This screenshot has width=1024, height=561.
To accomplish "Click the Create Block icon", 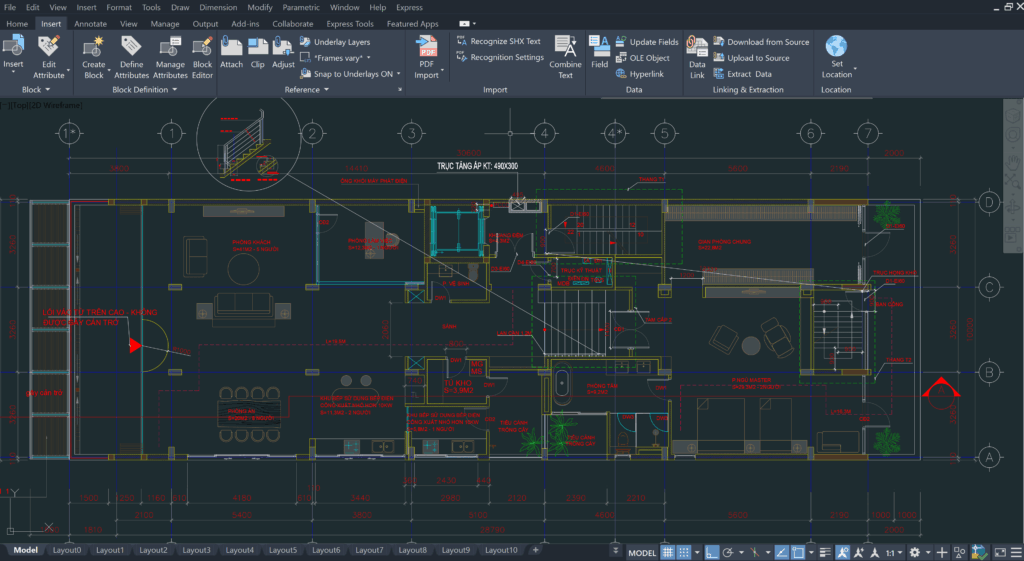I will [94, 47].
